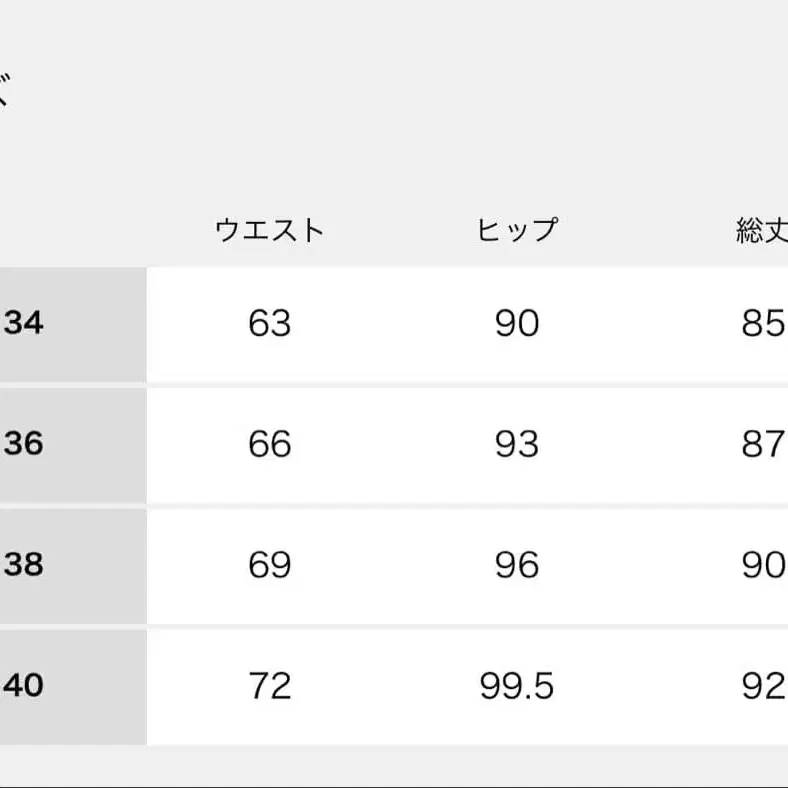The height and width of the screenshot is (788, 788).
Task: Click length value 90 in size 38 row
Action: tap(763, 566)
